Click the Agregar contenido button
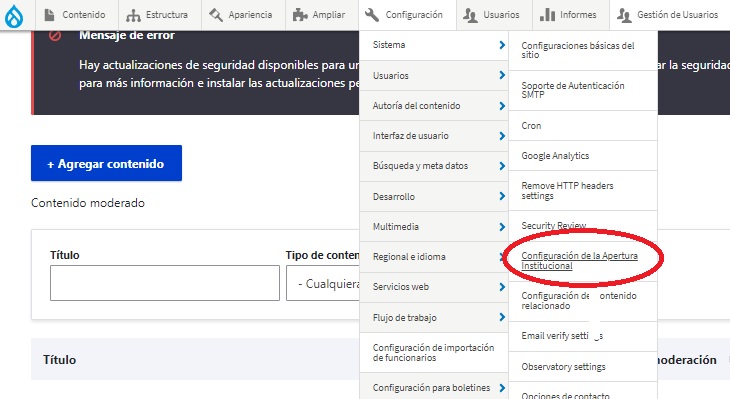The image size is (730, 399). click(x=106, y=163)
